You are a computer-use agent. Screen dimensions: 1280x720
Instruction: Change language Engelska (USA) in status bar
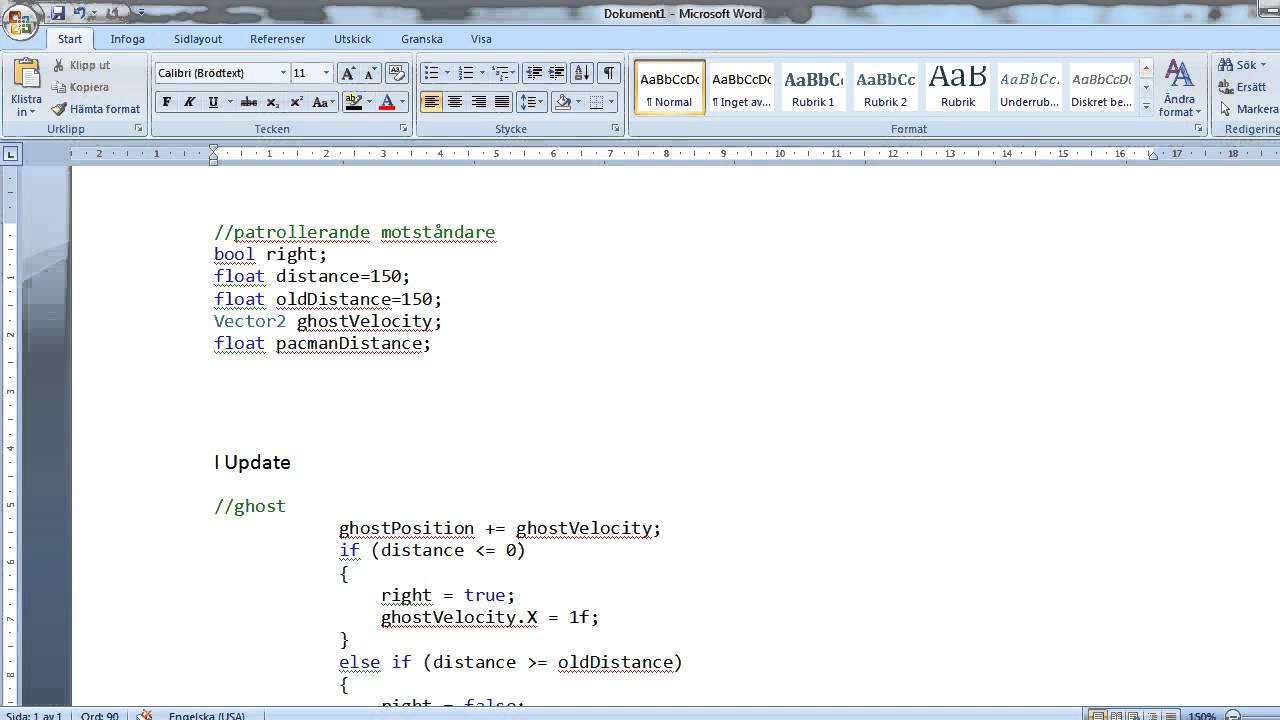pyautogui.click(x=206, y=715)
